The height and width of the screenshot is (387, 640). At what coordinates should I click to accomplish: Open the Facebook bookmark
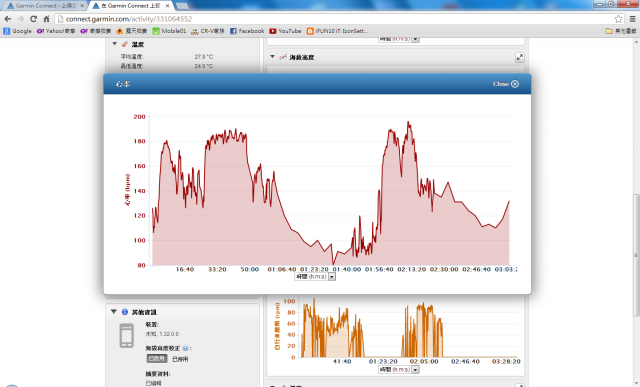tap(247, 31)
